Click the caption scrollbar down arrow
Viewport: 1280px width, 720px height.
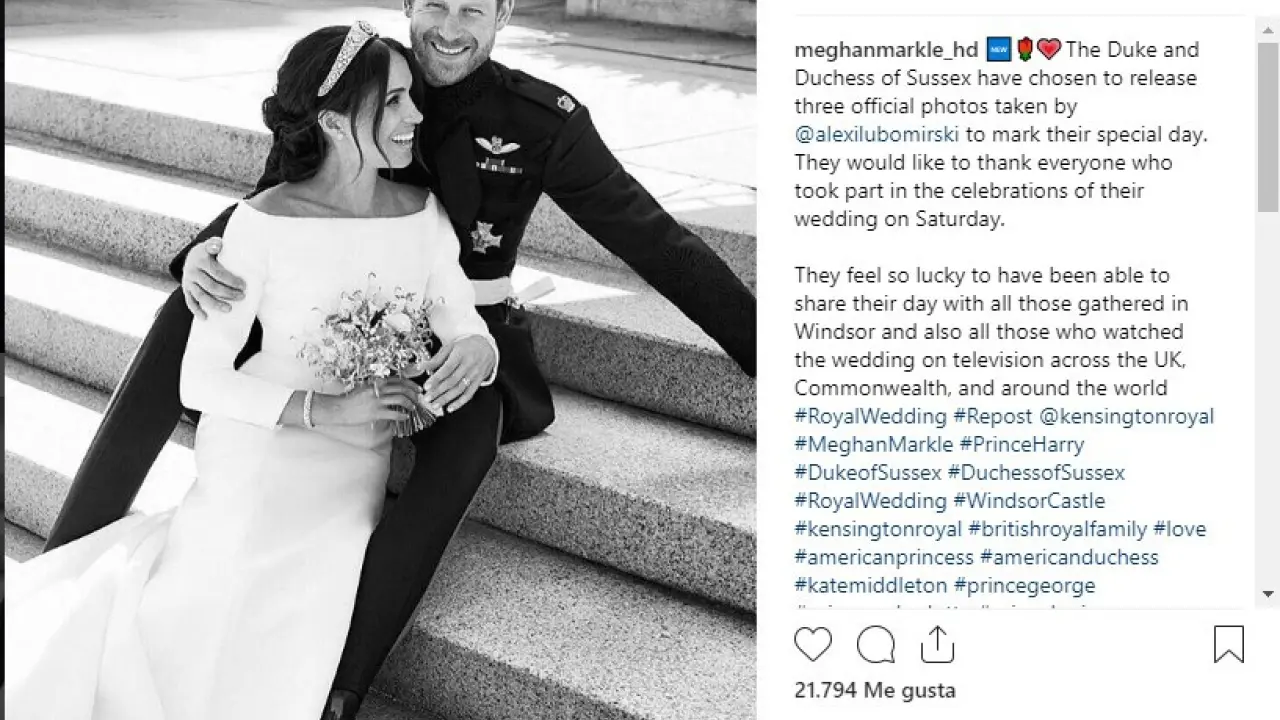click(x=1268, y=594)
